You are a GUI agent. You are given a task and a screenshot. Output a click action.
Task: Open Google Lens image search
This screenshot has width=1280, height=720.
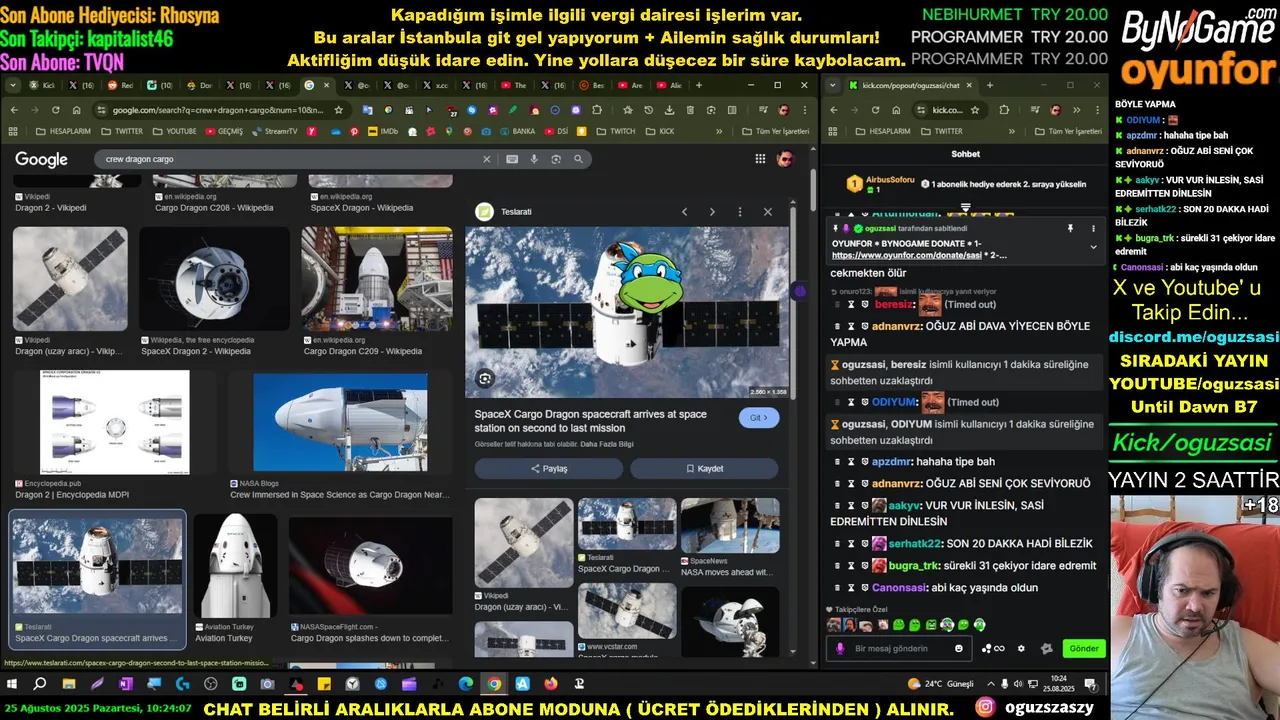(556, 159)
